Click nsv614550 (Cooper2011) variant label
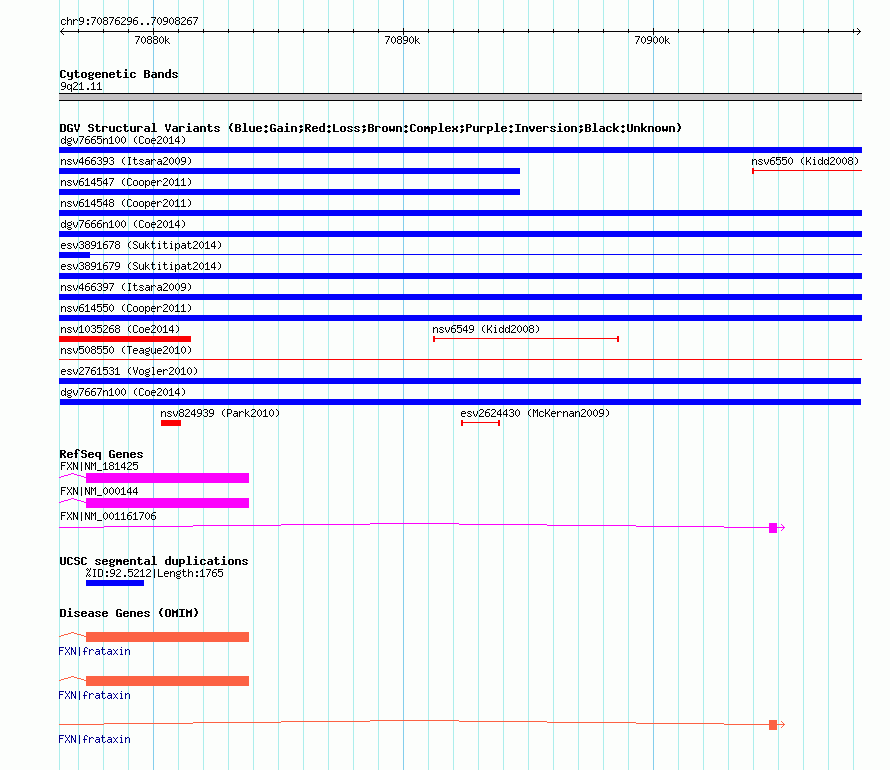890x770 pixels. tap(126, 308)
